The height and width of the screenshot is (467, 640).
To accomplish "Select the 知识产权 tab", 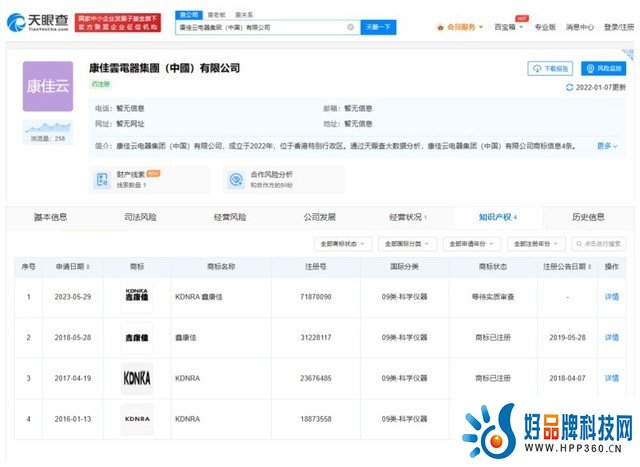I will [498, 217].
